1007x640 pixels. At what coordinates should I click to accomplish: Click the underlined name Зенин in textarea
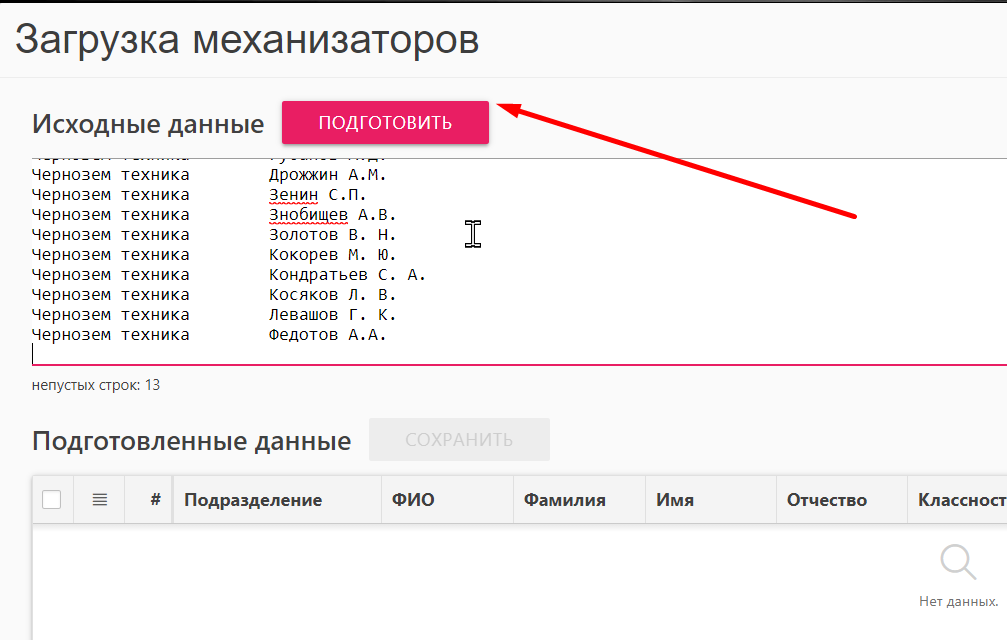[x=293, y=195]
